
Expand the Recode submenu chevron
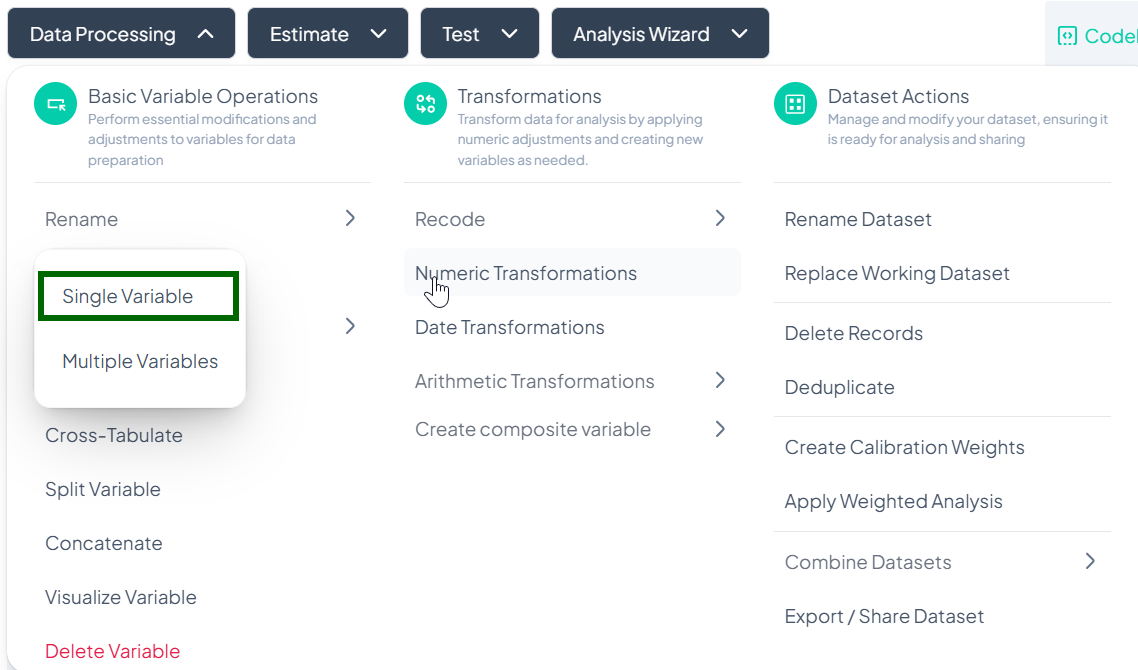[x=720, y=218]
